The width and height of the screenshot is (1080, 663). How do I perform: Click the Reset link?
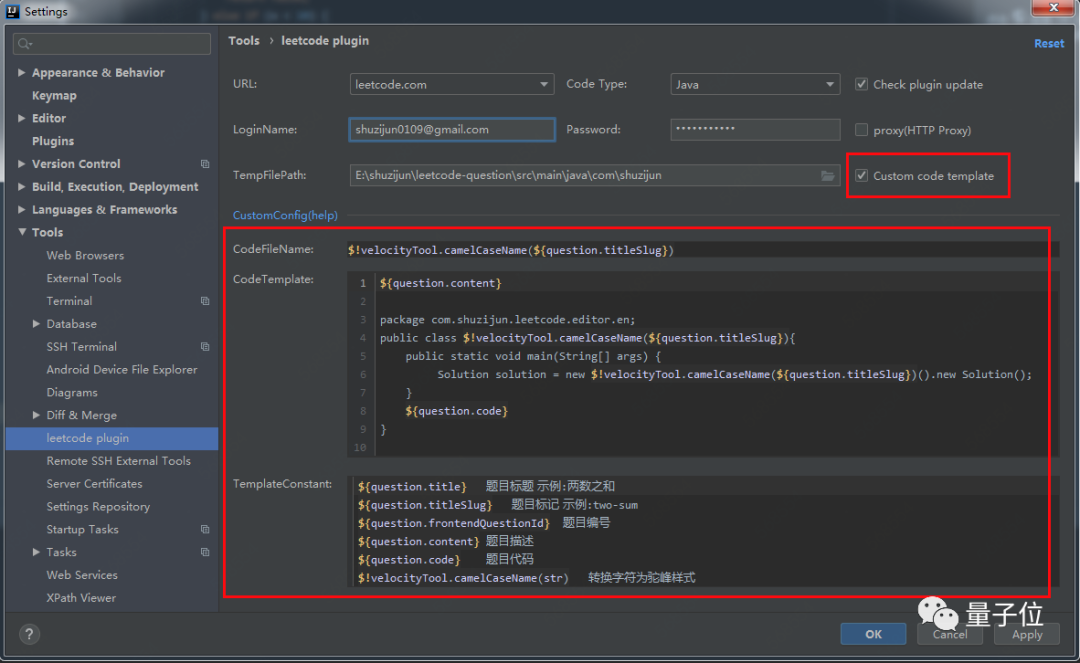coord(1049,44)
